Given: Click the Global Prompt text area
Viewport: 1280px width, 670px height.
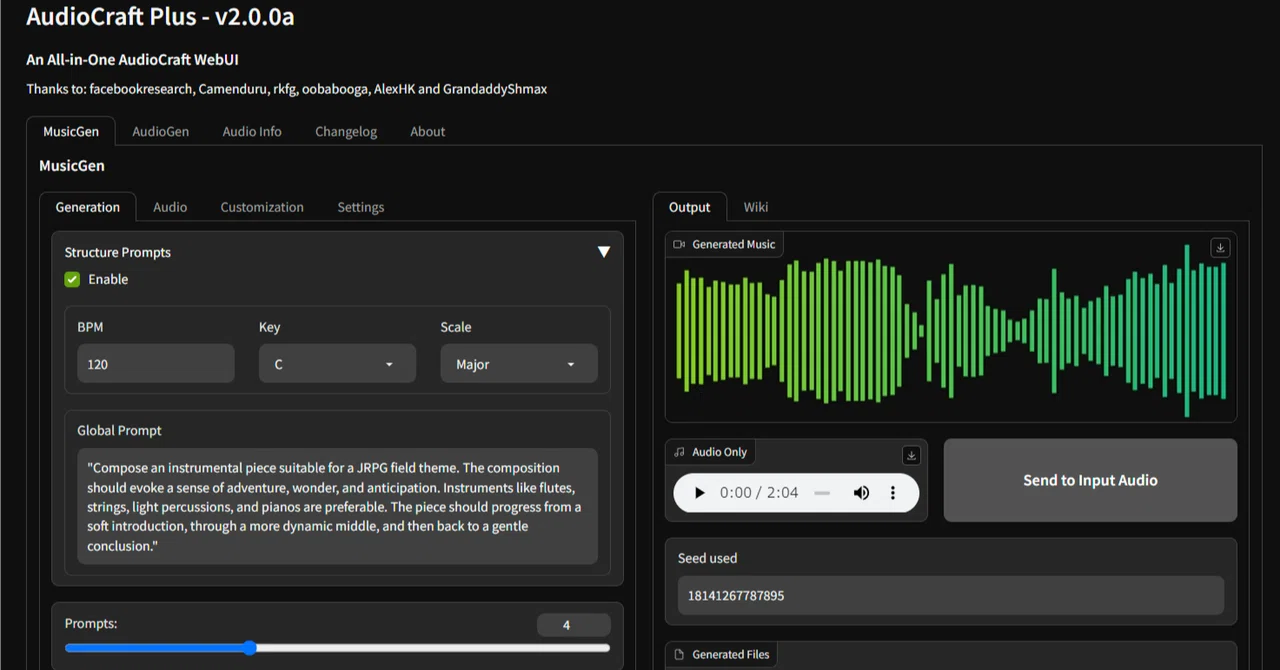Looking at the screenshot, I should (x=338, y=506).
